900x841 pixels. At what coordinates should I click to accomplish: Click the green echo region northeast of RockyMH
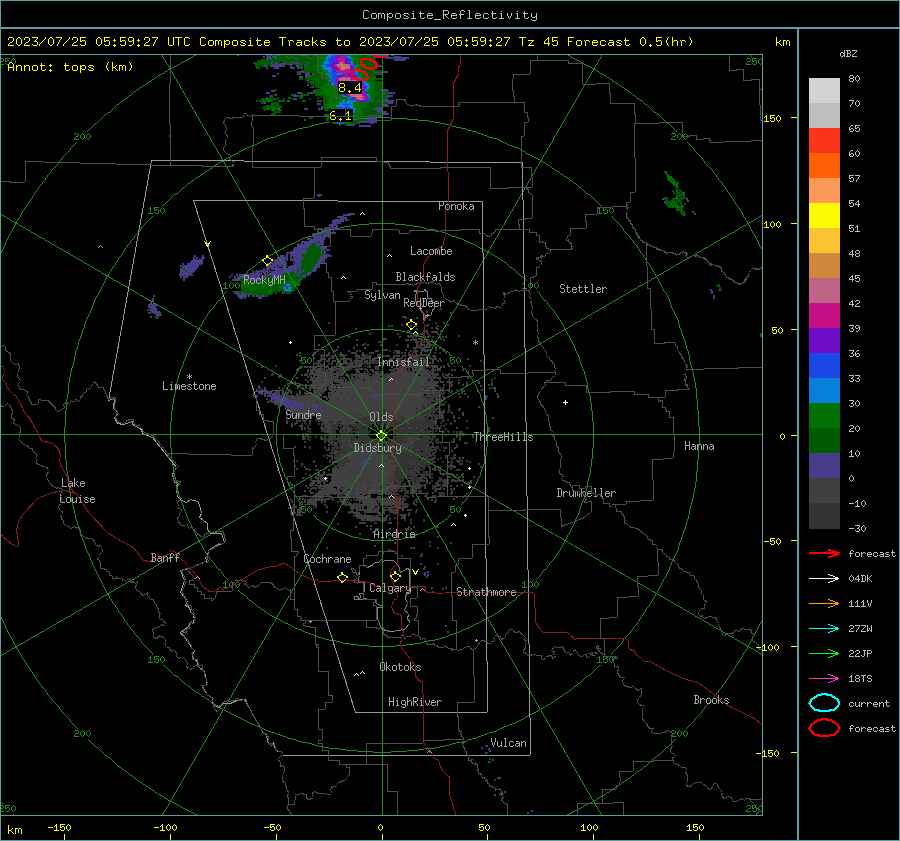point(311,257)
